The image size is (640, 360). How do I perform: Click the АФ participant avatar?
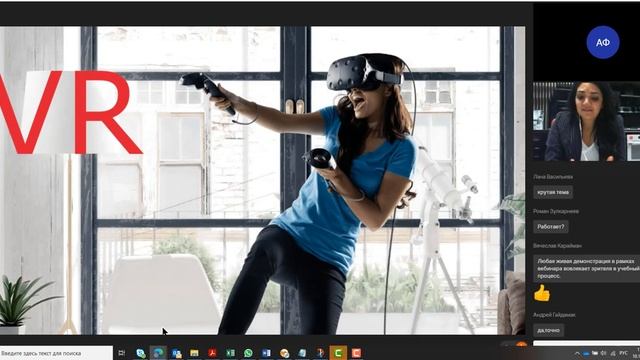click(603, 42)
